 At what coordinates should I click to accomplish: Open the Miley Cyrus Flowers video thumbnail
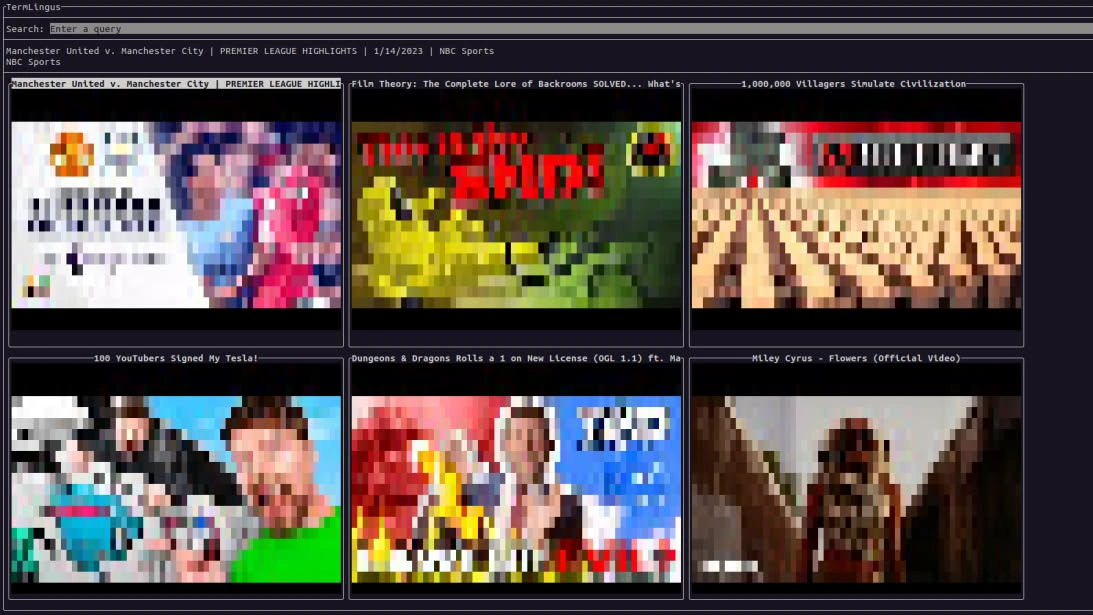(x=856, y=488)
